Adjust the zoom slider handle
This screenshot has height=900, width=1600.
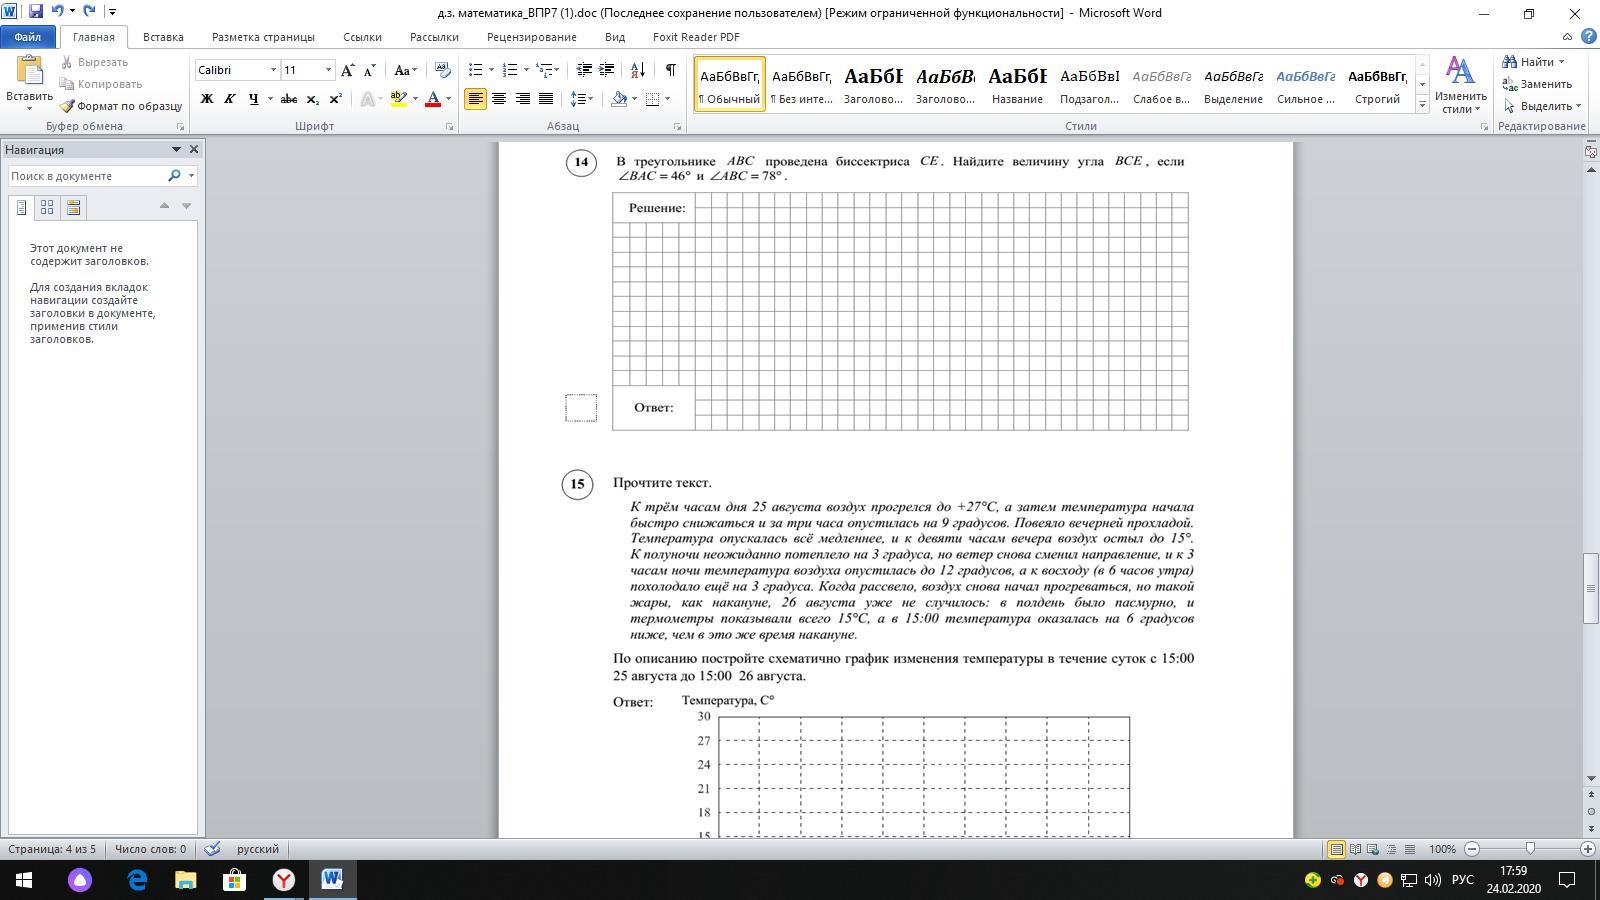point(1530,849)
